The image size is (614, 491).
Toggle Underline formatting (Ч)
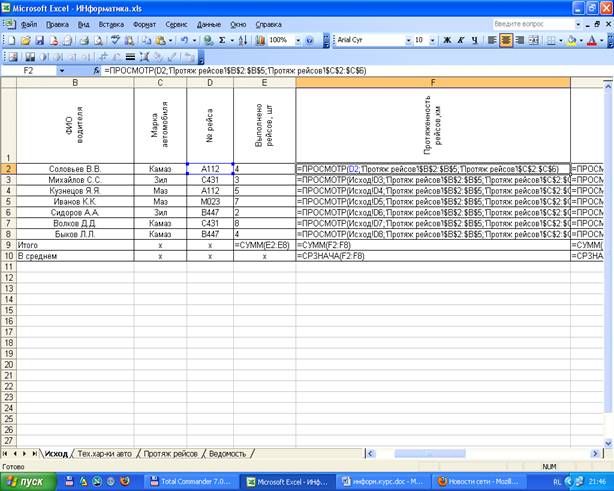click(474, 41)
